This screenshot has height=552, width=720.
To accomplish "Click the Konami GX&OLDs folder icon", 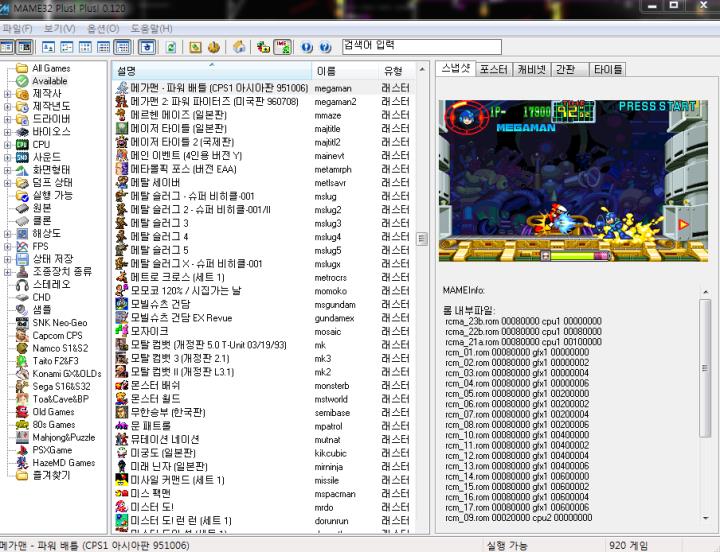I will [x=22, y=373].
